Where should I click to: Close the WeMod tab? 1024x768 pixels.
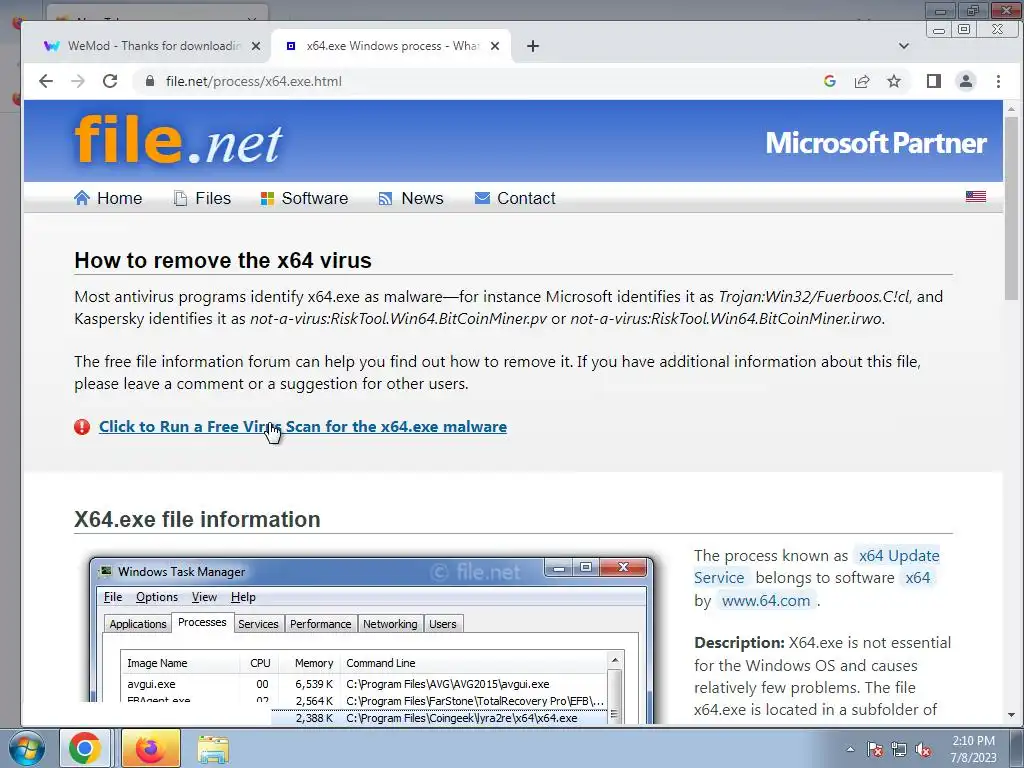pyautogui.click(x=256, y=46)
